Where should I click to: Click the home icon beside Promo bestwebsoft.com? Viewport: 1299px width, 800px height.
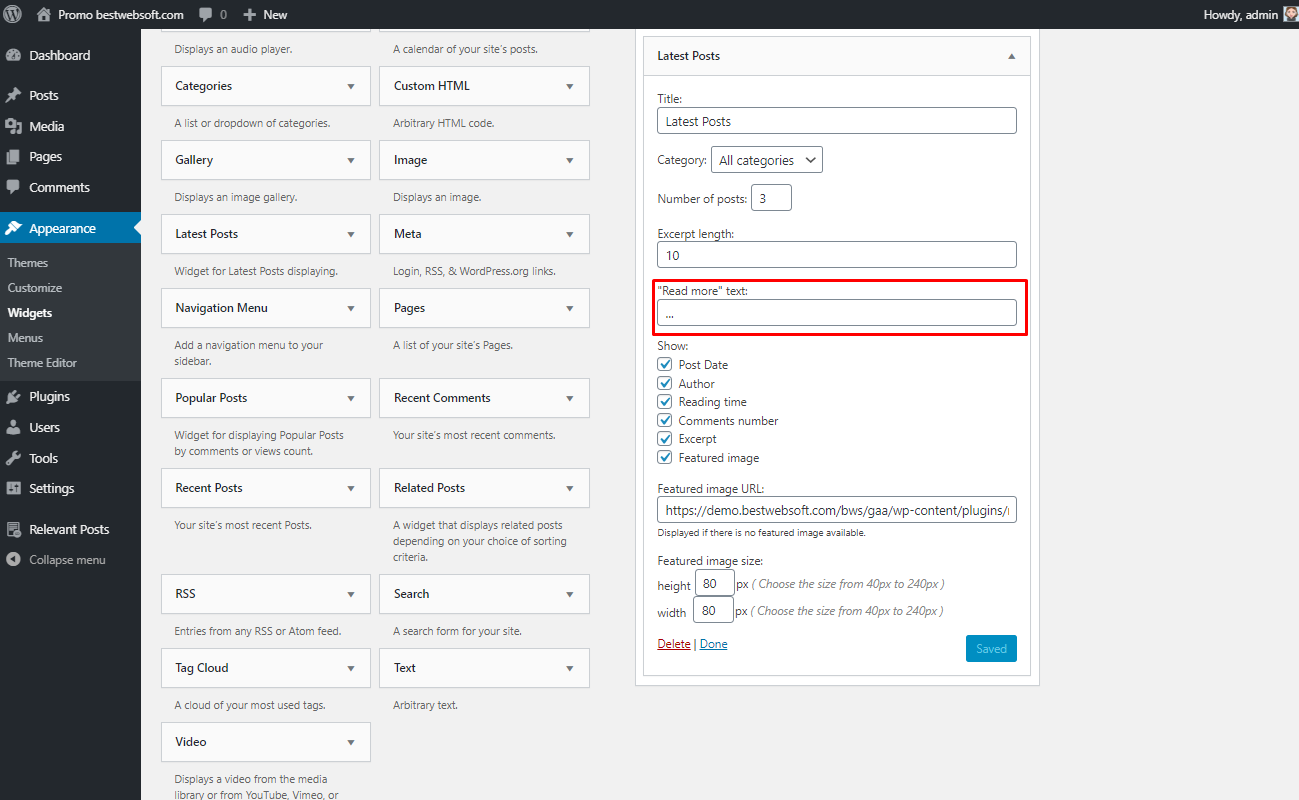click(x=43, y=14)
